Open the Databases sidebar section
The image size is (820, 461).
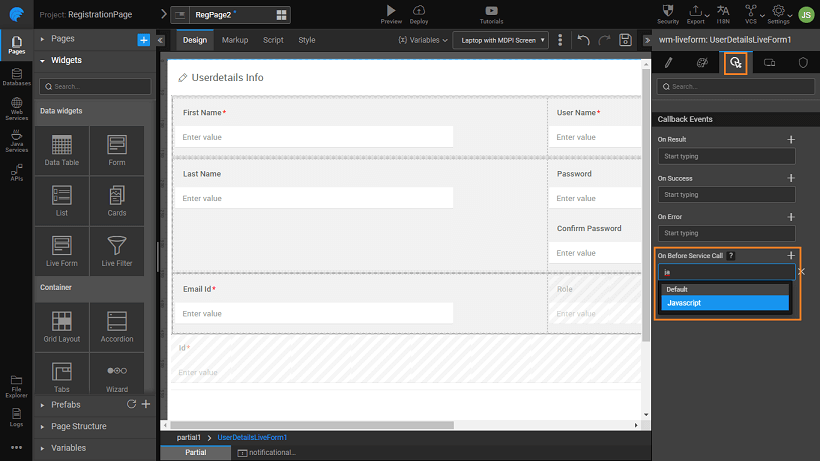click(x=16, y=77)
